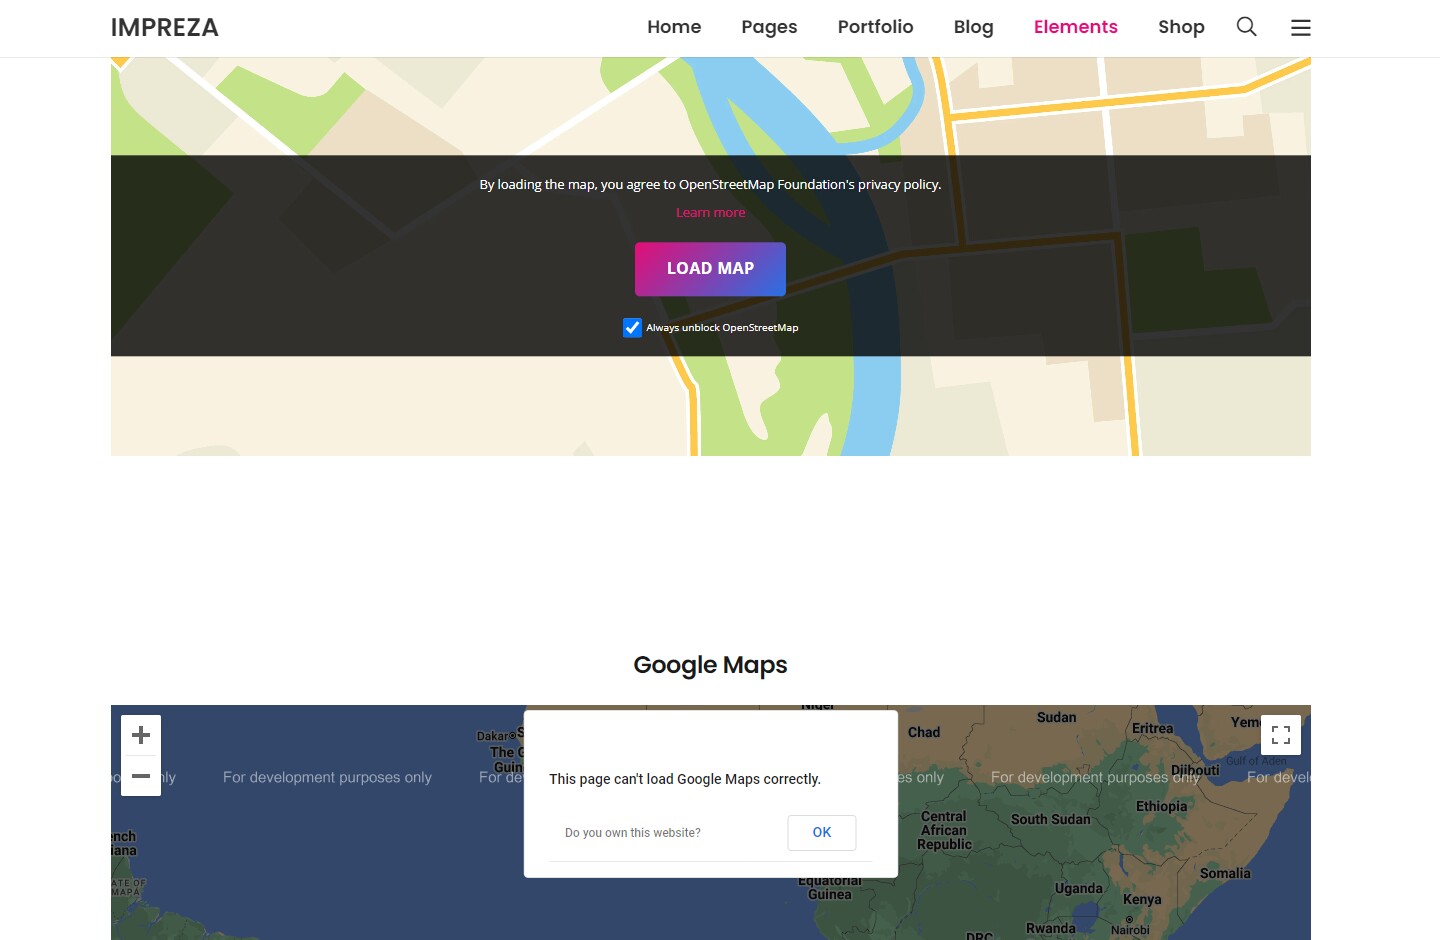The width and height of the screenshot is (1440, 940).
Task: Click the IMPREZA site logo
Action: [x=165, y=27]
